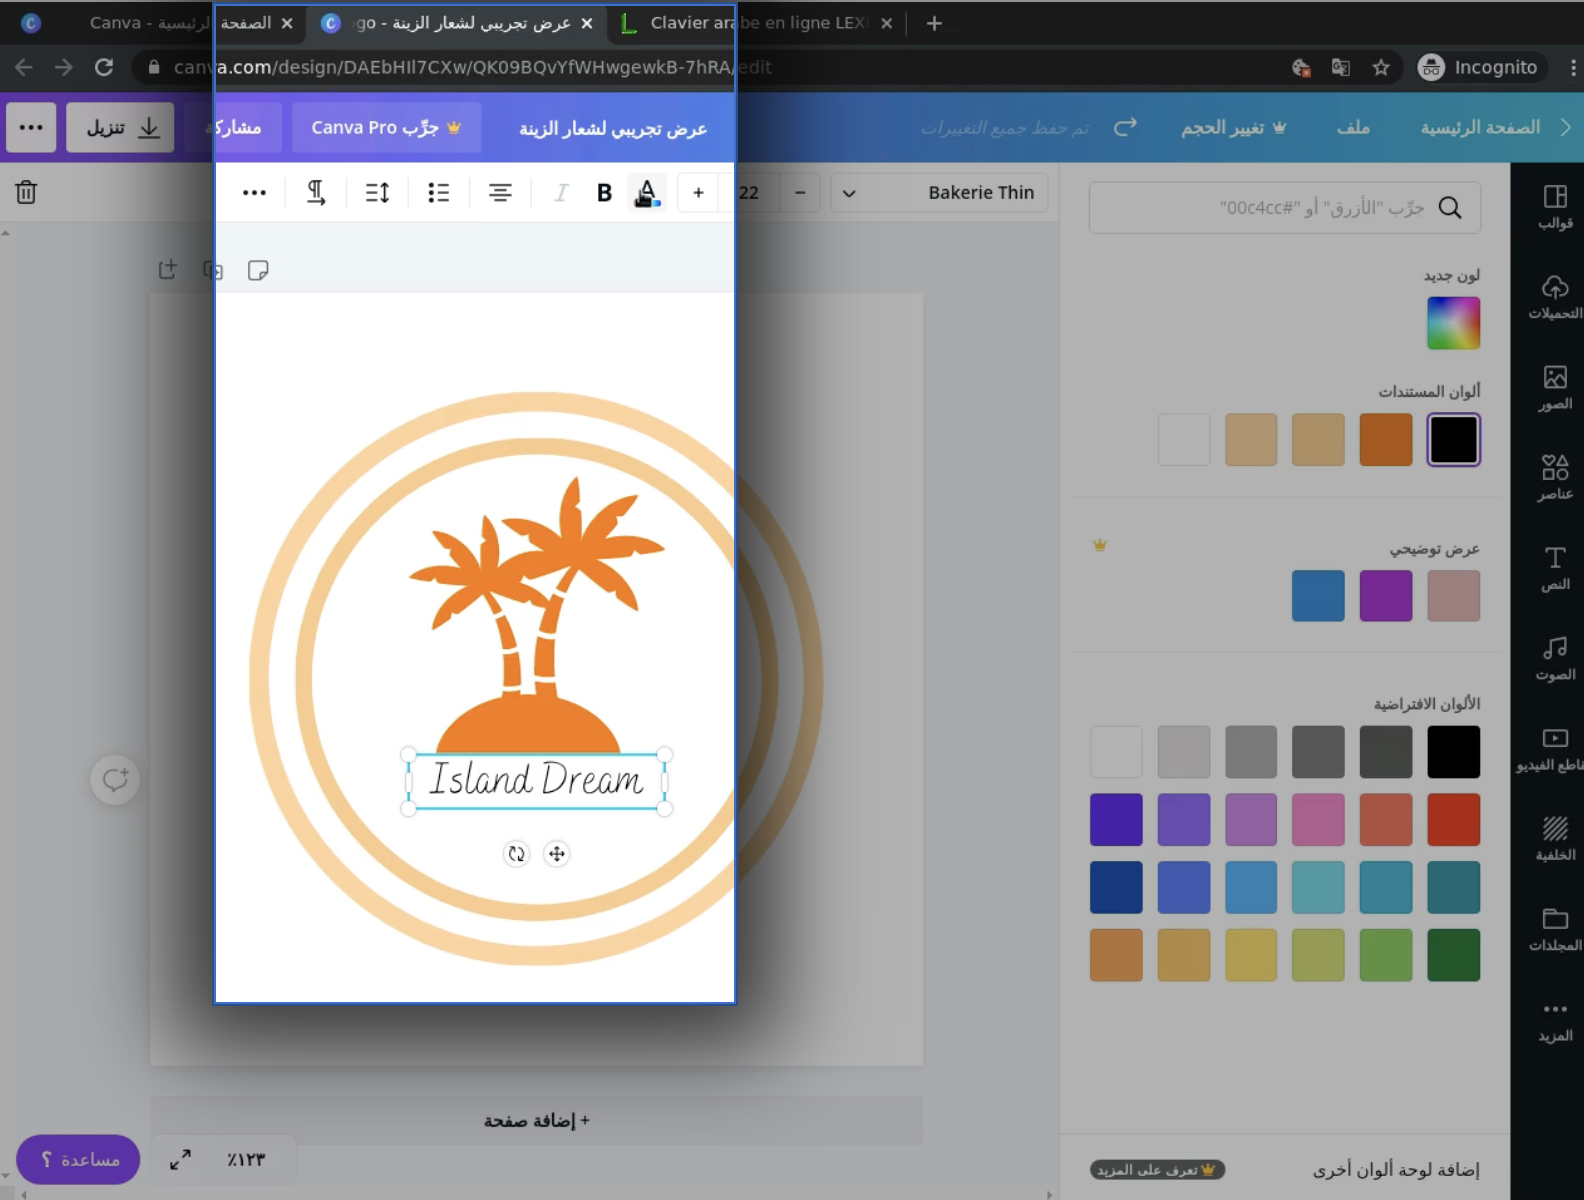Open the notes icon above the page
1584x1200 pixels.
tap(258, 270)
